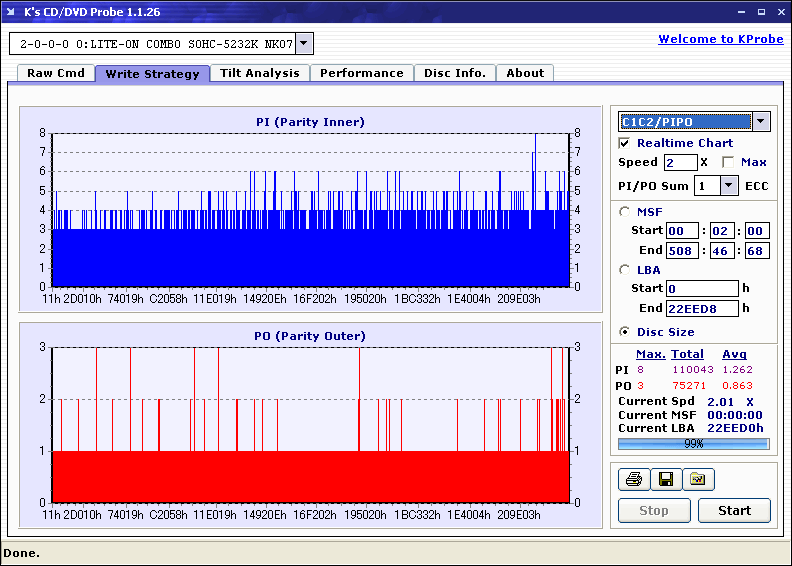Click the 99% scan progress bar

[693, 443]
